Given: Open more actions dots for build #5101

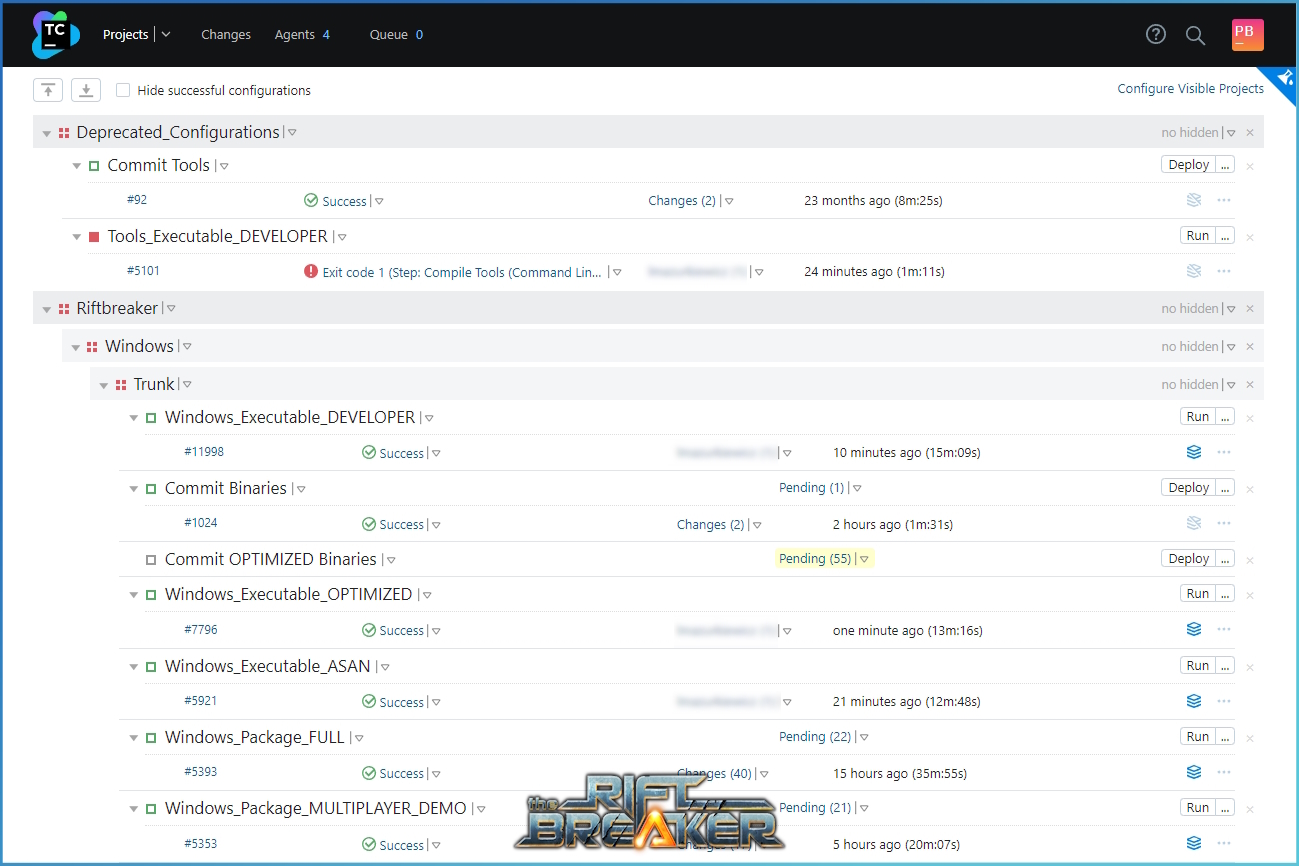Looking at the screenshot, I should (1224, 271).
